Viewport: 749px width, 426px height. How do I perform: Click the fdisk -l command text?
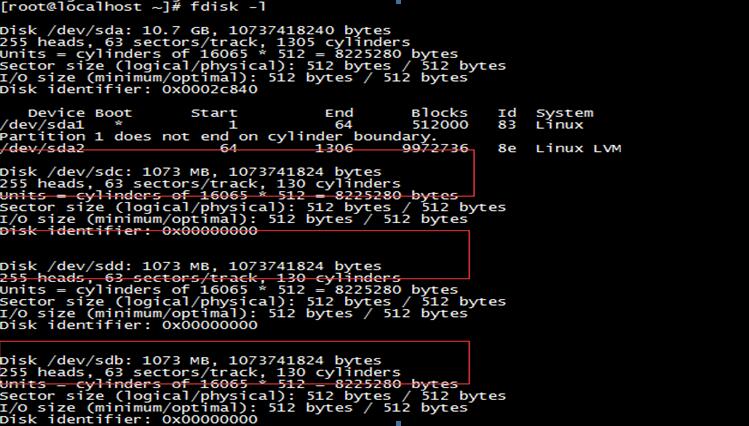point(228,7)
